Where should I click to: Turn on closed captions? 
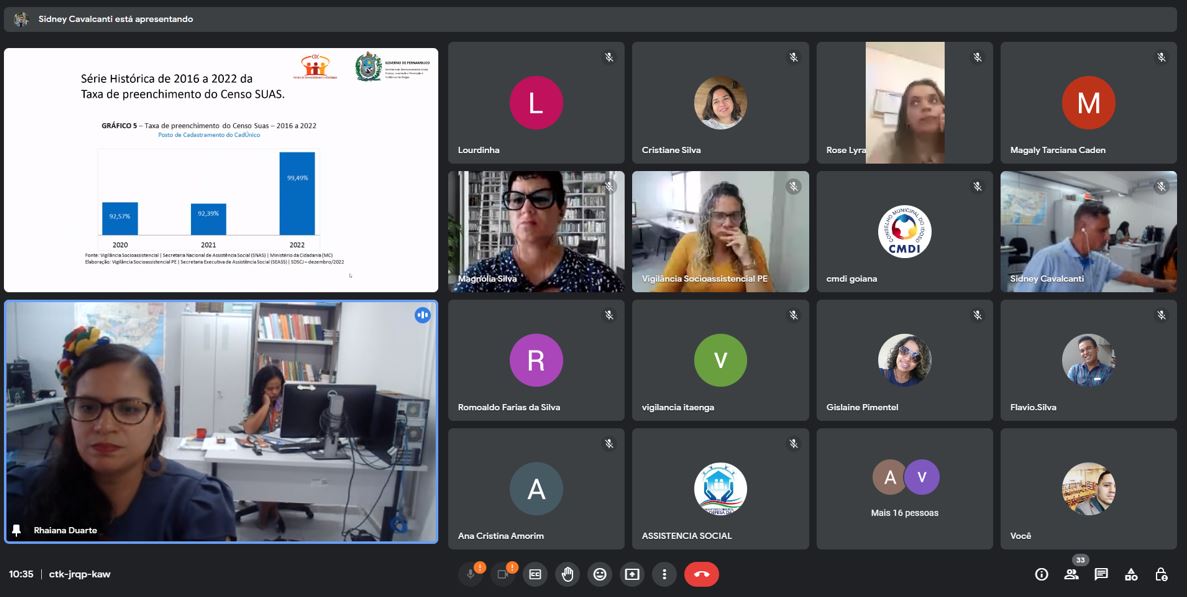pyautogui.click(x=535, y=574)
